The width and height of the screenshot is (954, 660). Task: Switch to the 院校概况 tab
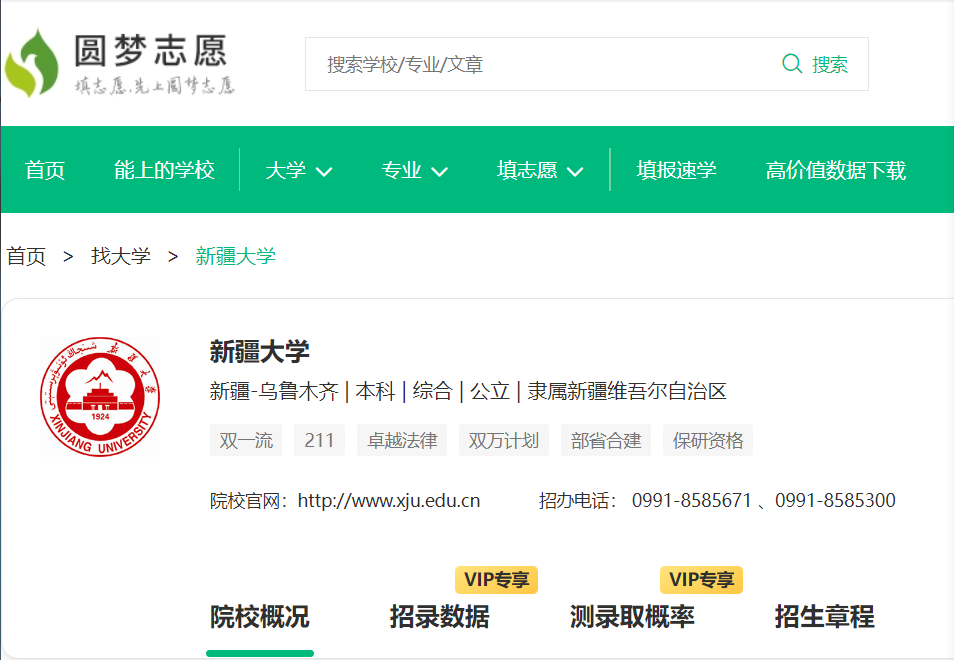260,617
